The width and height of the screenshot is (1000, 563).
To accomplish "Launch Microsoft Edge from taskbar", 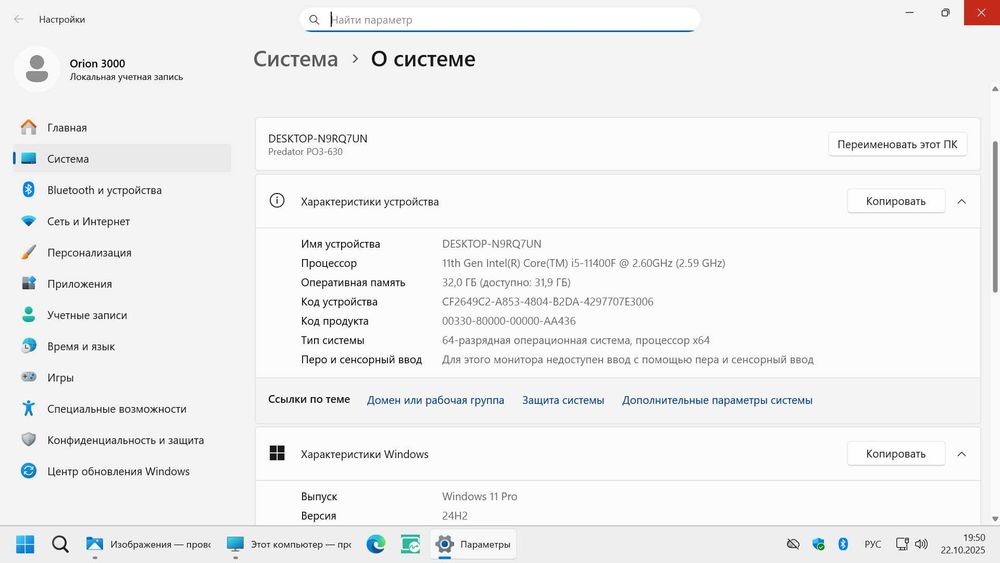I will click(376, 545).
